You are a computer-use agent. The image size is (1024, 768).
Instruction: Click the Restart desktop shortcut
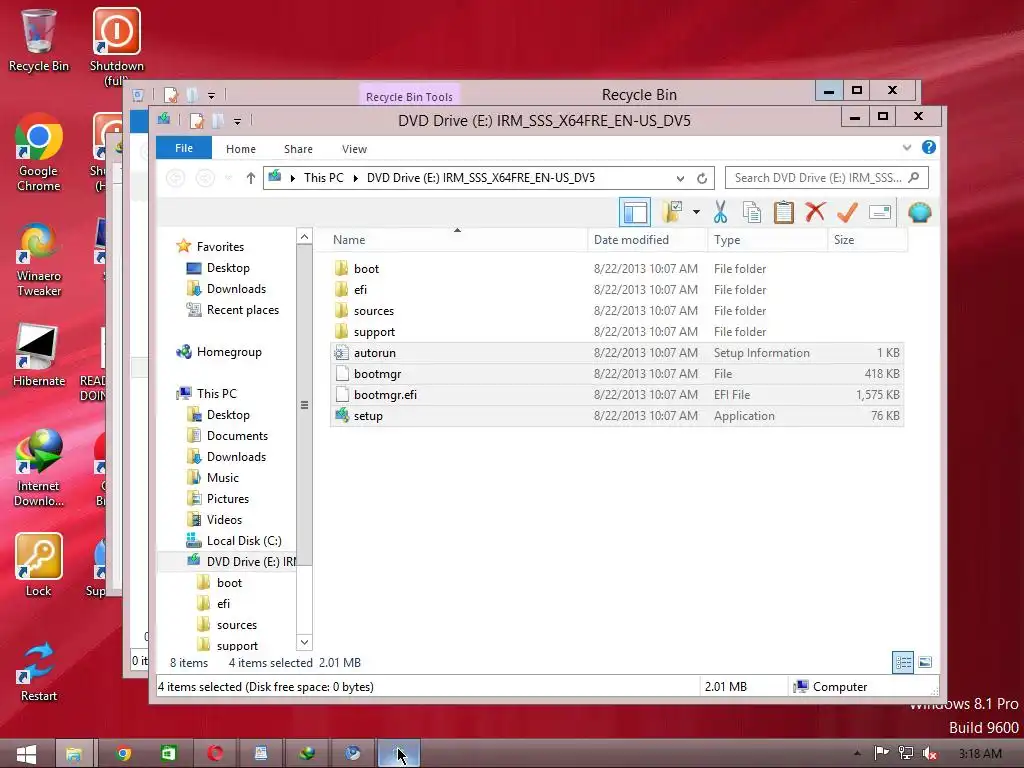click(39, 671)
